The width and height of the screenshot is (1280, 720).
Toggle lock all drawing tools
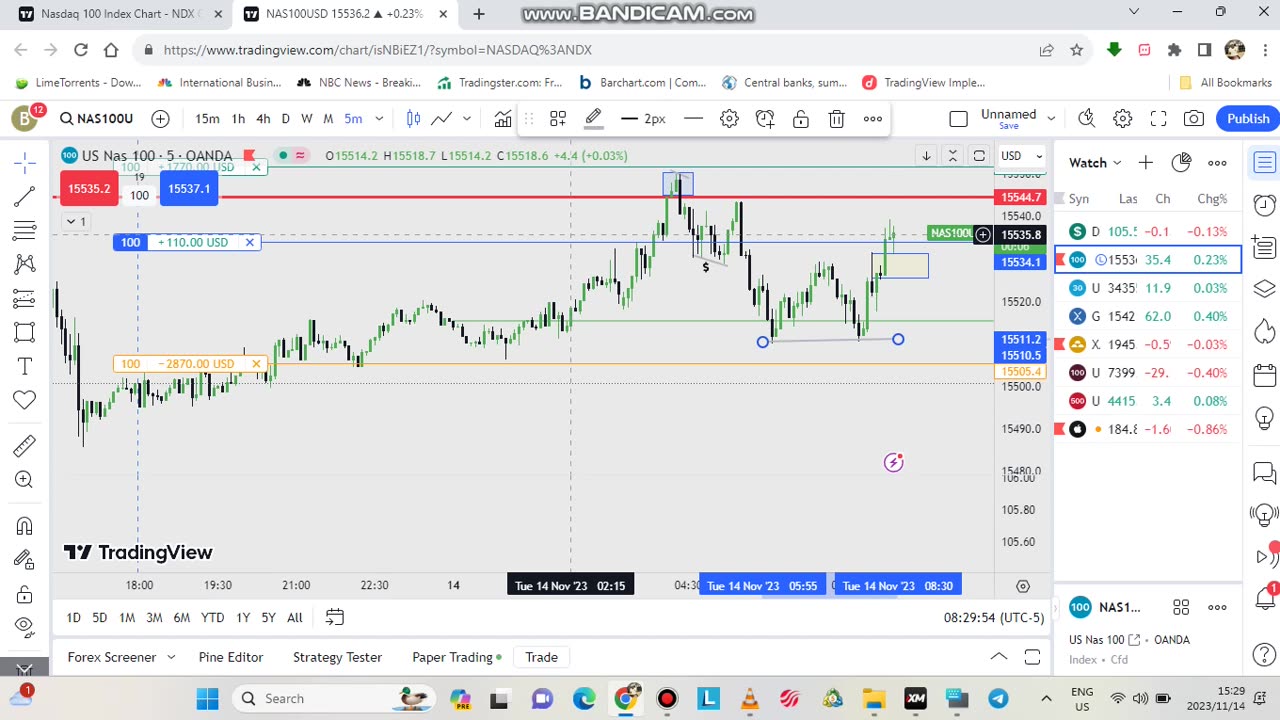(25, 594)
